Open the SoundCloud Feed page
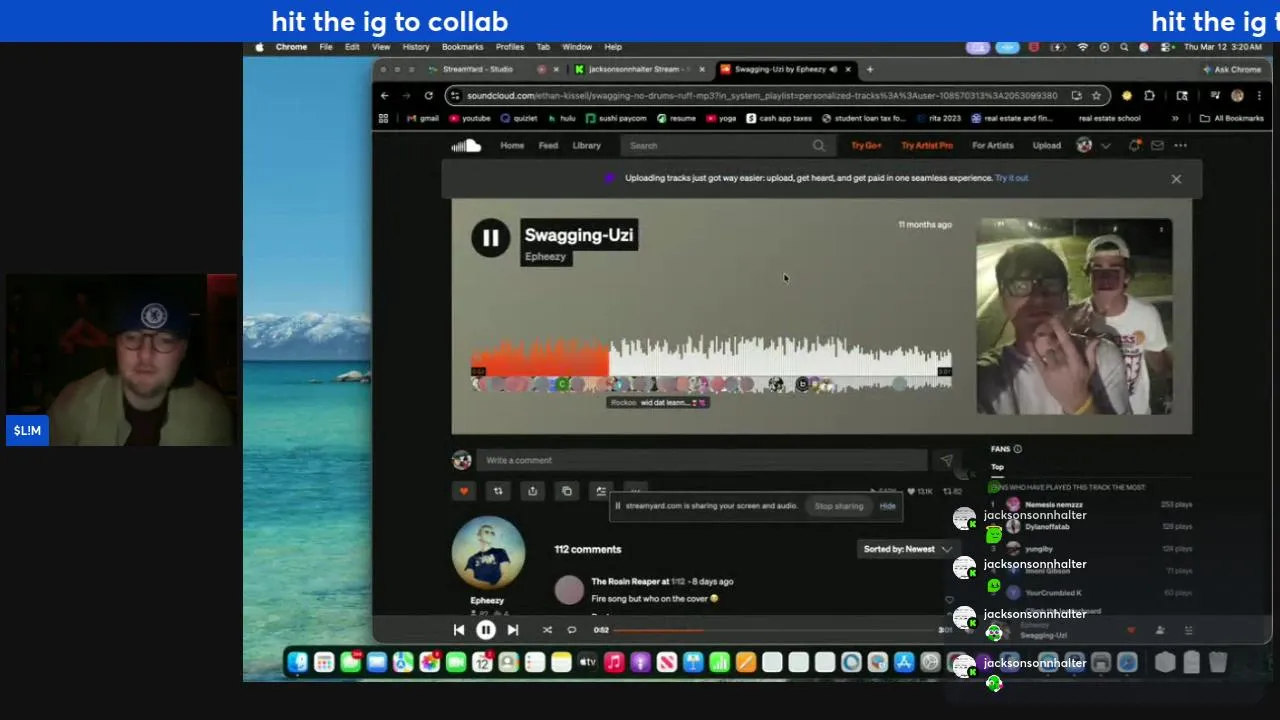 (548, 146)
